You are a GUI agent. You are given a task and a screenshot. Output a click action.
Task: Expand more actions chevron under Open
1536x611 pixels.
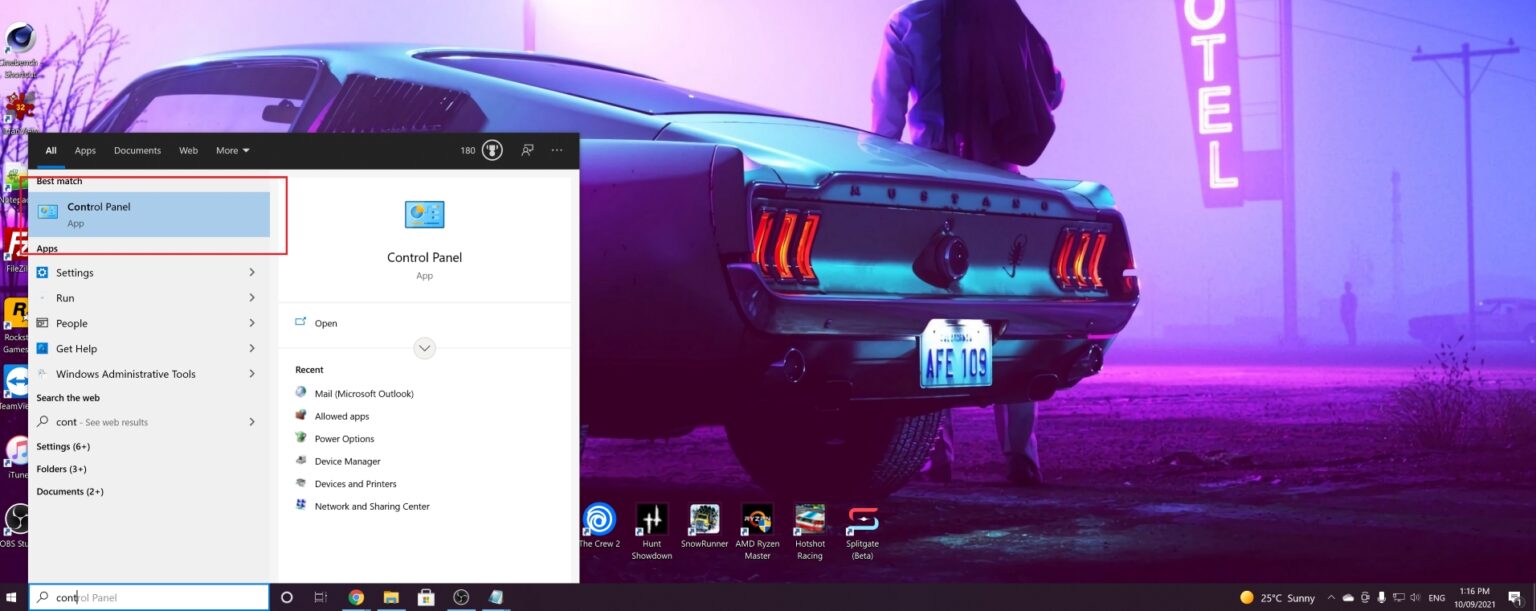click(424, 348)
